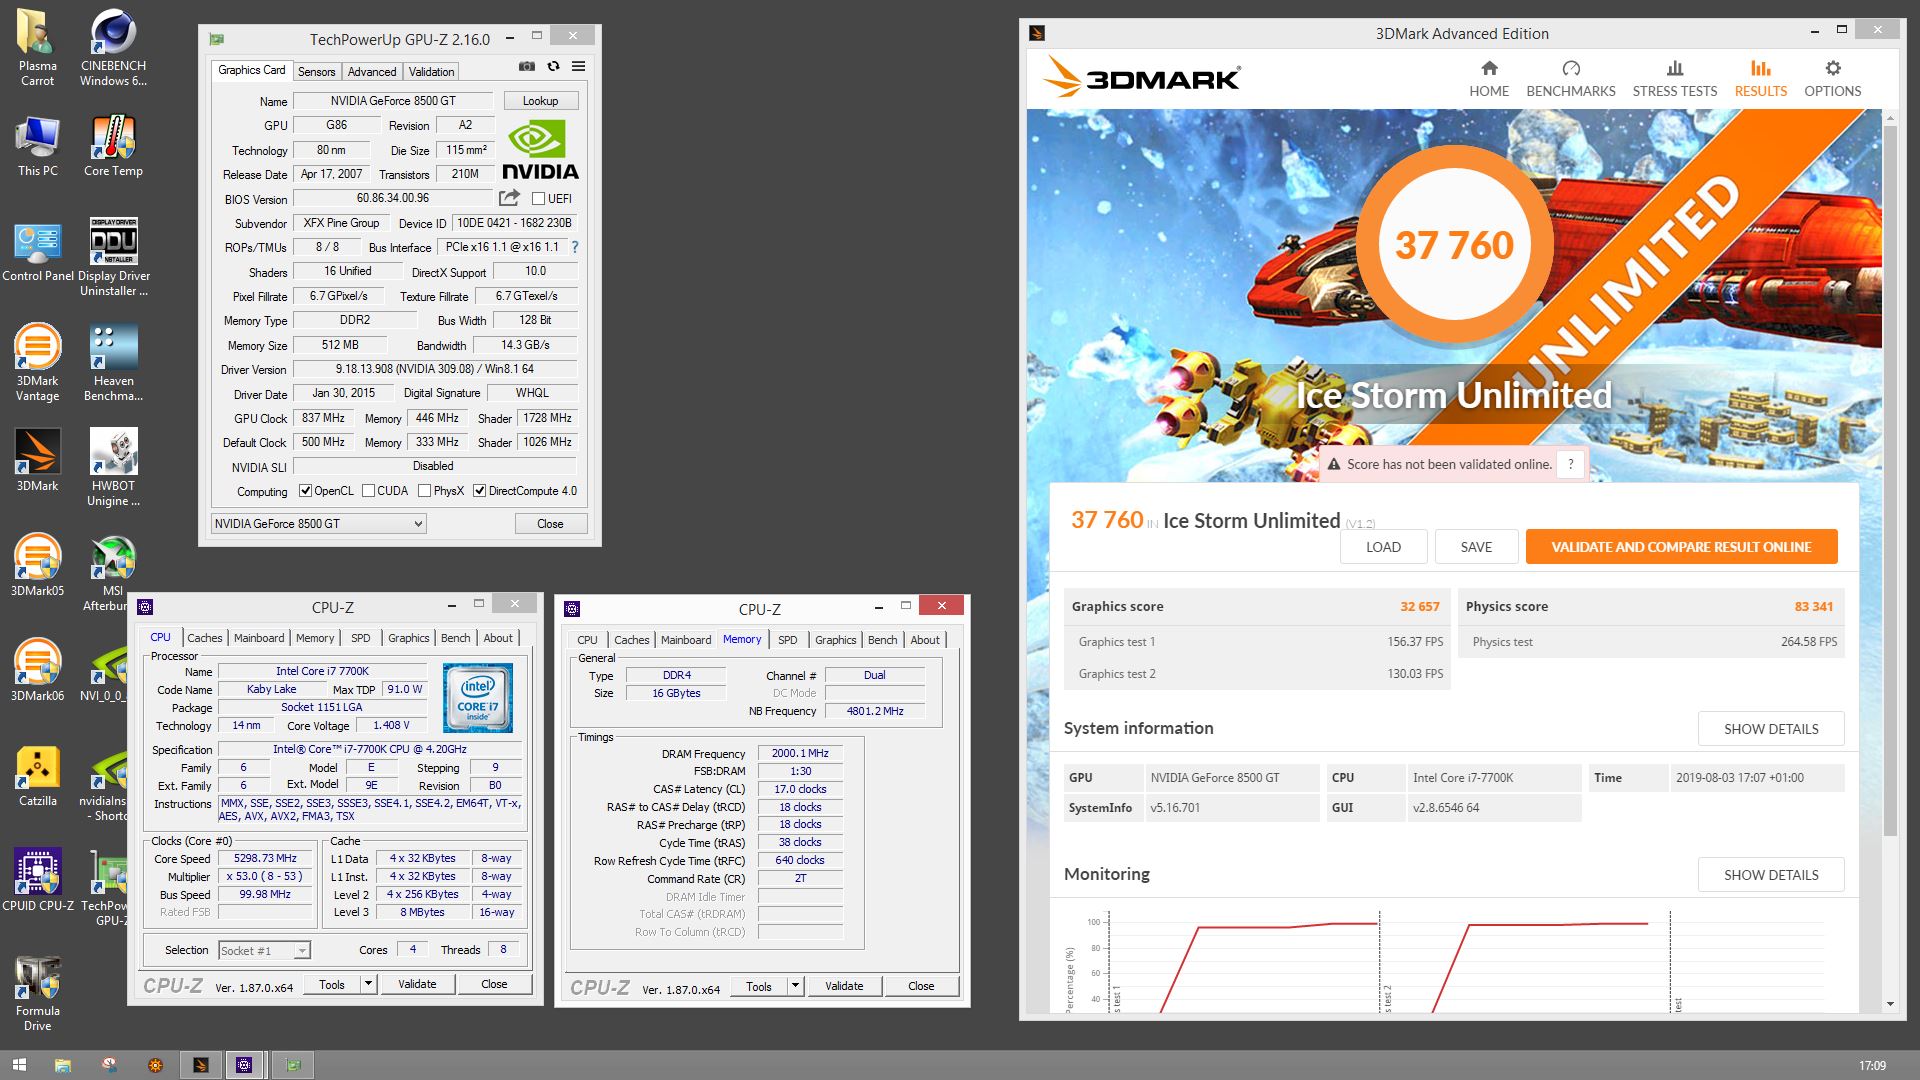The image size is (1920, 1080).
Task: Toggle OpenCL checkbox
Action: (x=306, y=491)
